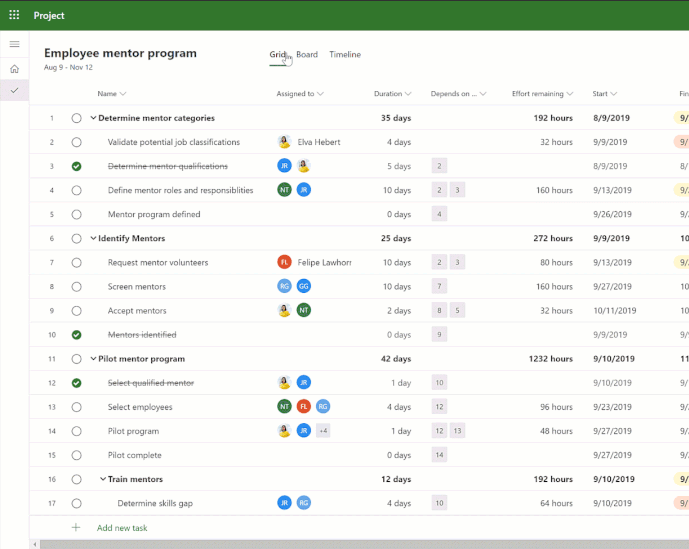Collapse the Pilot mentor program group
This screenshot has height=549, width=689.
[93, 359]
